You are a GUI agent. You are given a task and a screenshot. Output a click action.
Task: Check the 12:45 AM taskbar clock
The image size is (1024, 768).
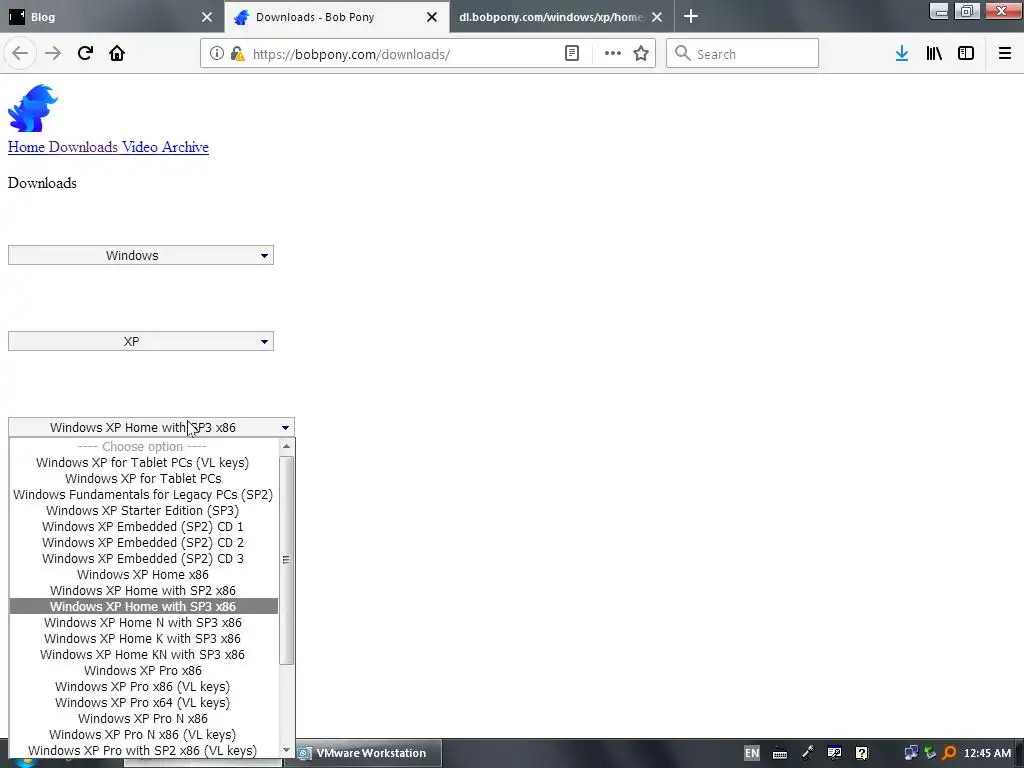(987, 753)
